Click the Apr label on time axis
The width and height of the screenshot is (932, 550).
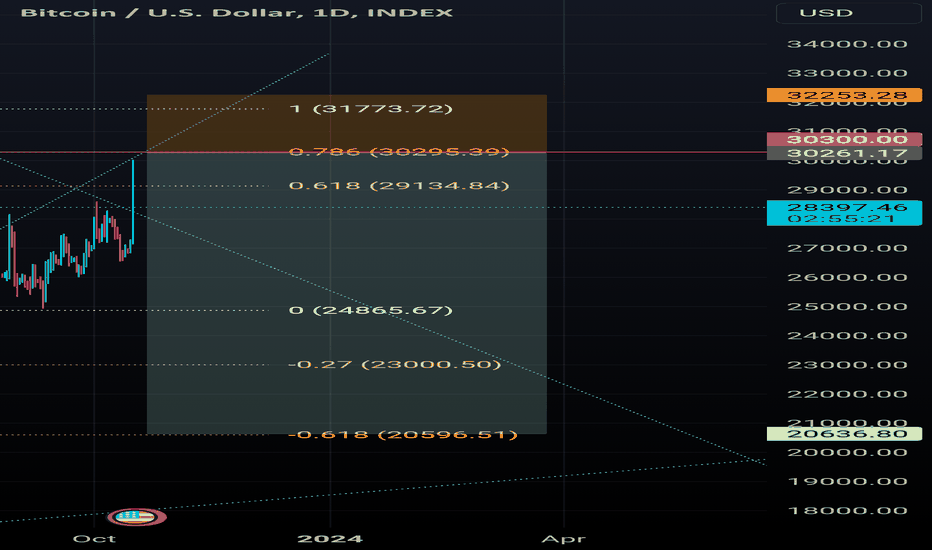point(563,539)
